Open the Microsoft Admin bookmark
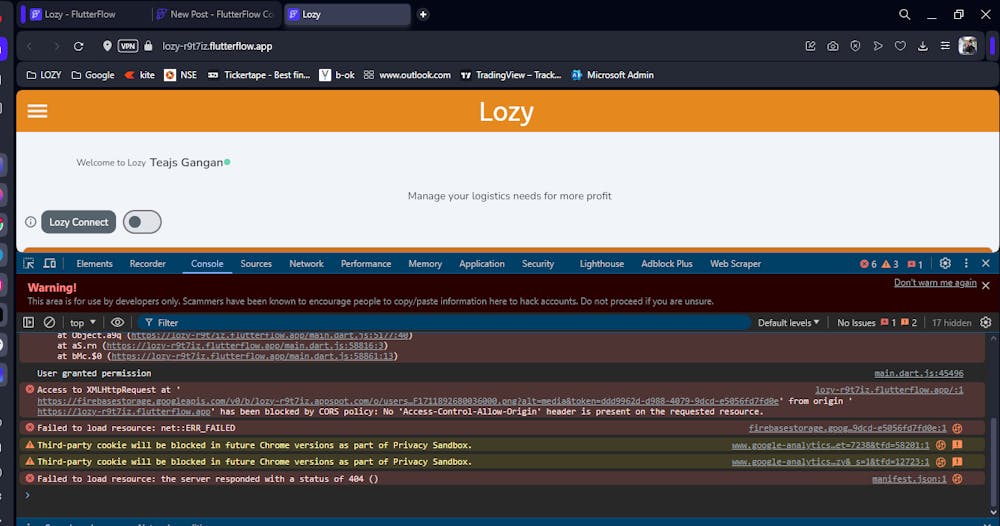1000x526 pixels. point(612,75)
